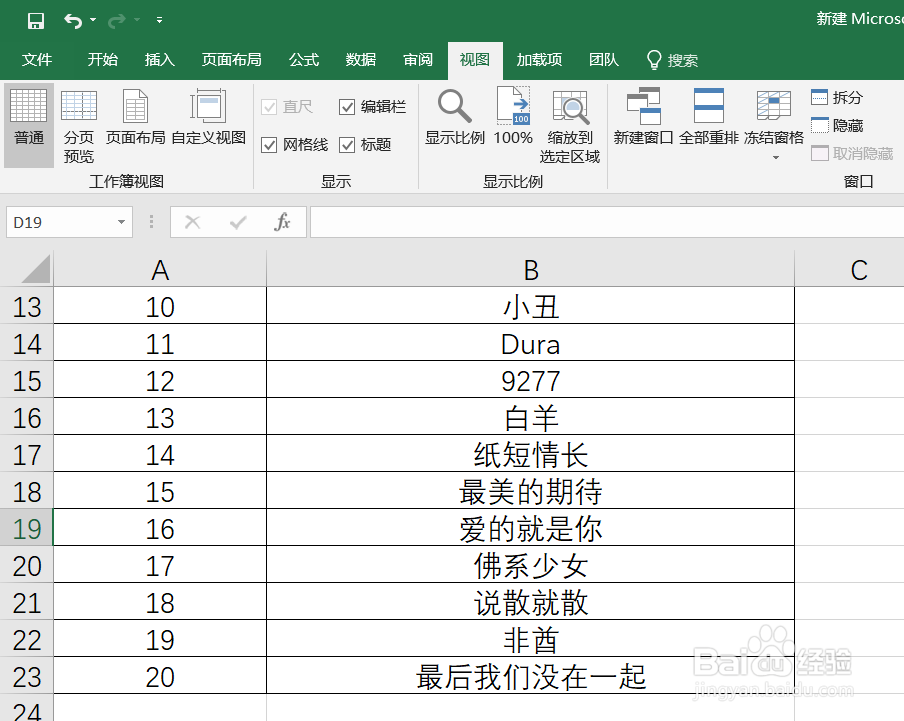The height and width of the screenshot is (721, 904).
Task: Switch to the 审阅 ribbon tab
Action: point(418,60)
